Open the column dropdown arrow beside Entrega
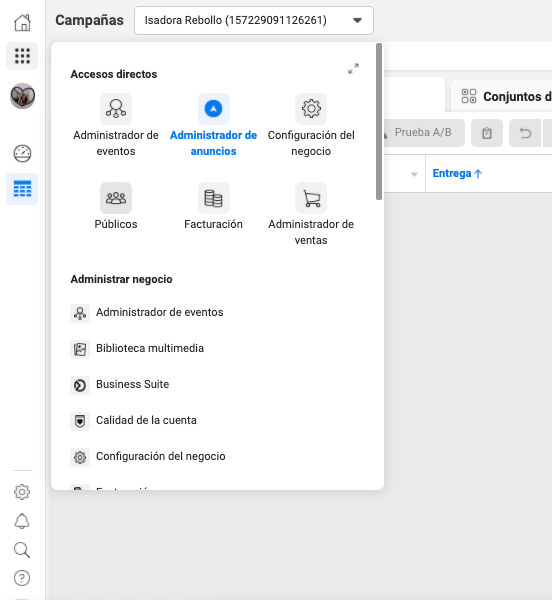The height and width of the screenshot is (600, 552). [x=414, y=174]
